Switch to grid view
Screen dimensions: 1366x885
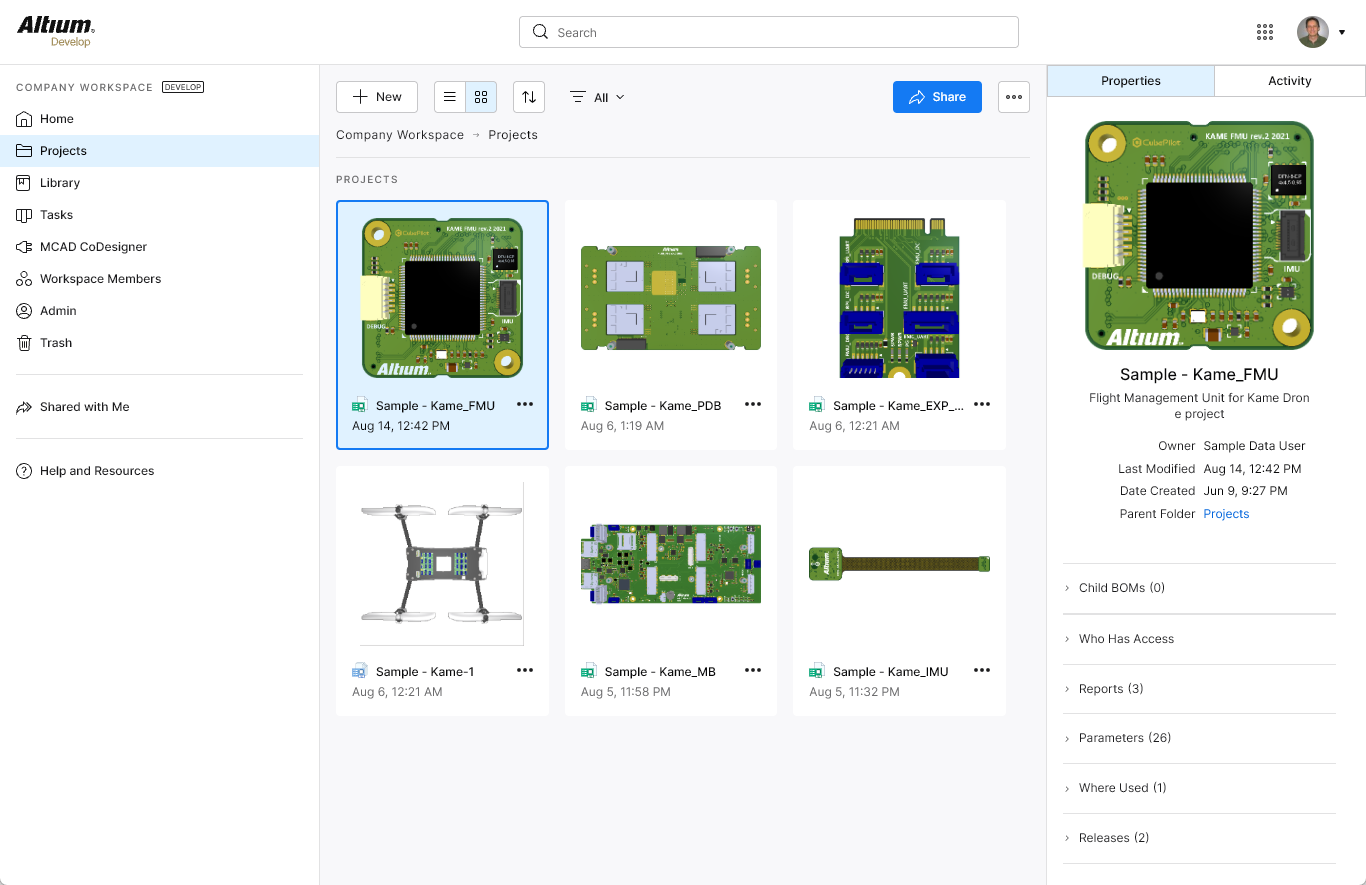click(x=481, y=97)
